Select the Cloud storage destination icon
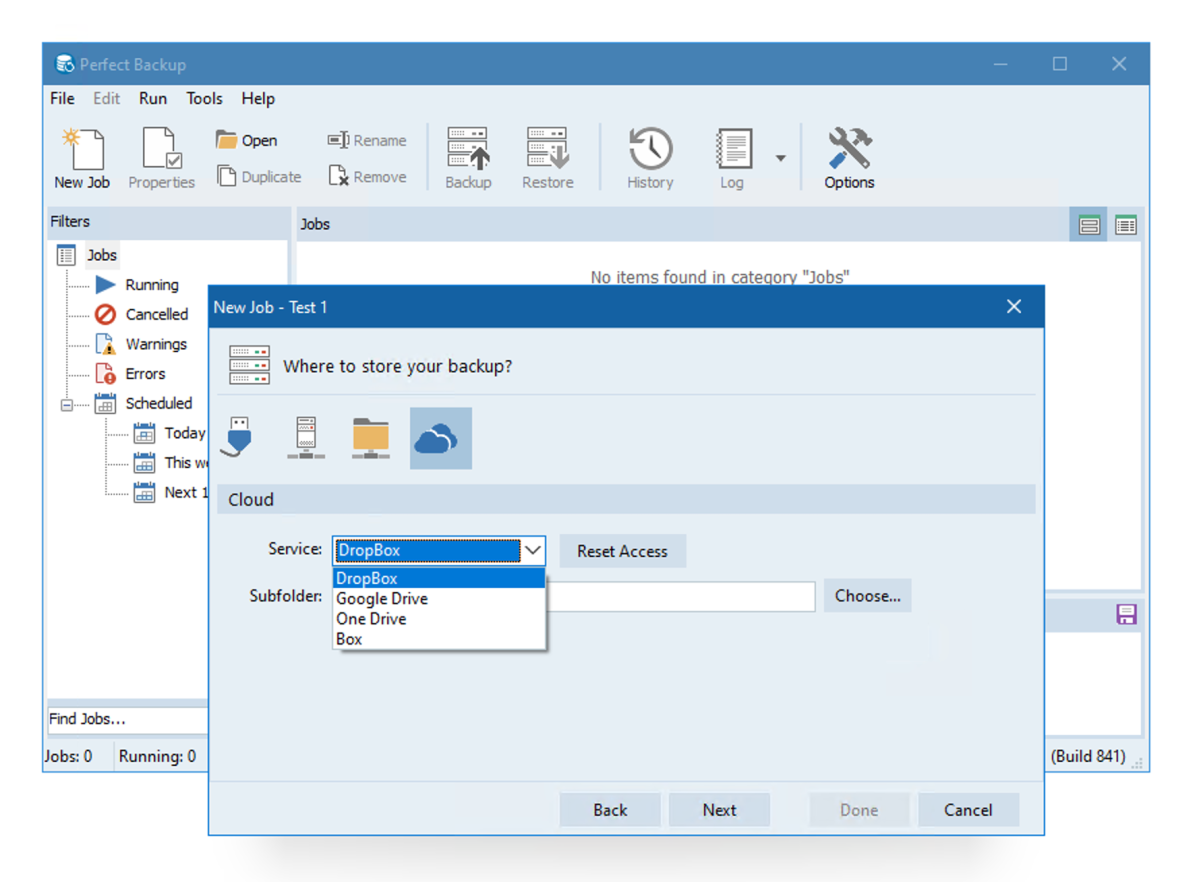 (x=440, y=438)
